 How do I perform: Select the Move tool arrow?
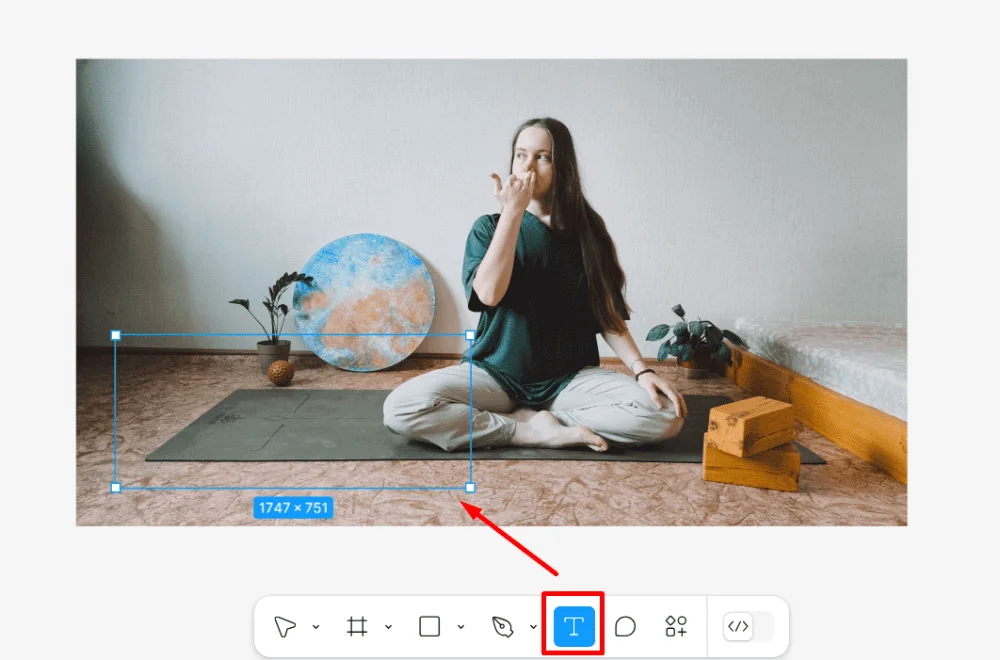284,627
